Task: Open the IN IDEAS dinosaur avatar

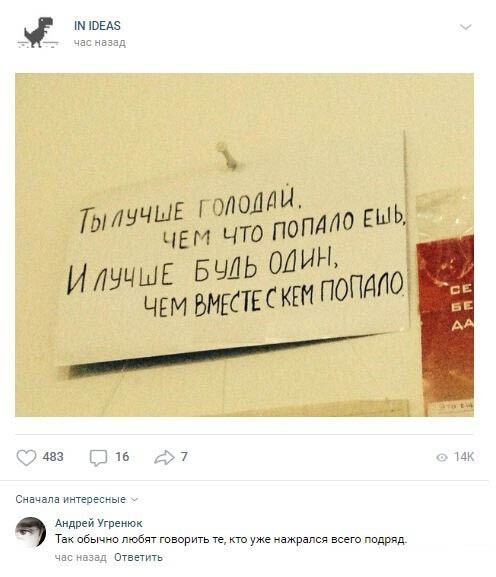Action: (38, 32)
